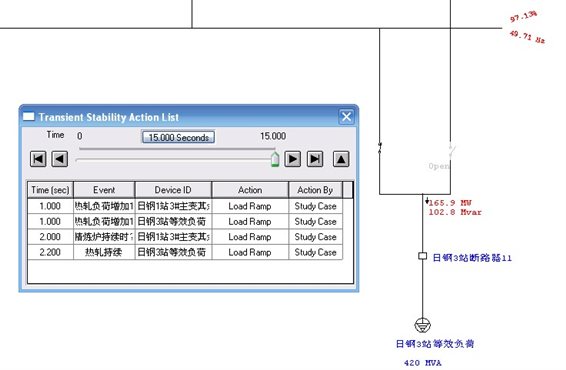Click Study Case in the 2.000 row
Screen dimensions: 566x370
[315, 237]
